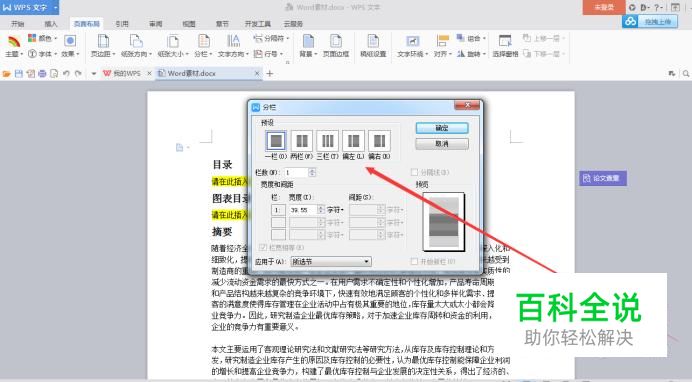The height and width of the screenshot is (382, 692).
Task: Open the 章节 ribbon tab
Action: pyautogui.click(x=222, y=24)
